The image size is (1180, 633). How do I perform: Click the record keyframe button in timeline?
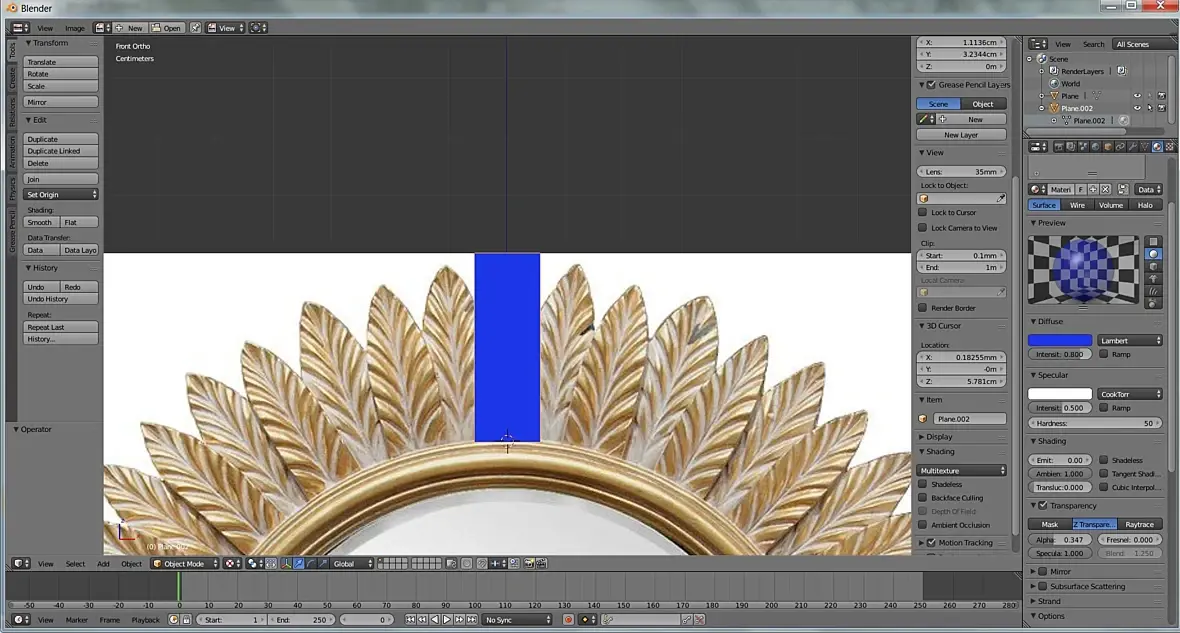tap(568, 619)
